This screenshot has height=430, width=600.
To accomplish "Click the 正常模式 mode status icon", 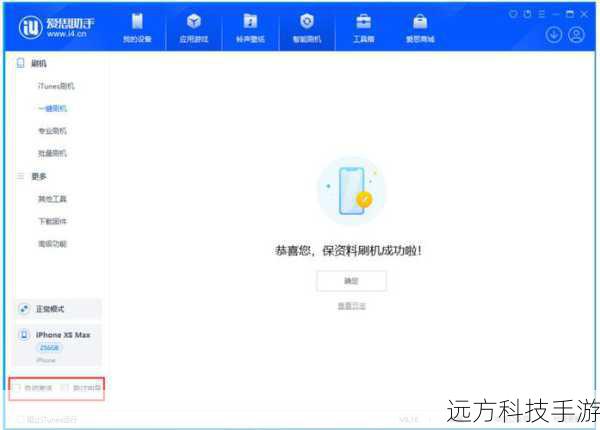I will pyautogui.click(x=24, y=309).
